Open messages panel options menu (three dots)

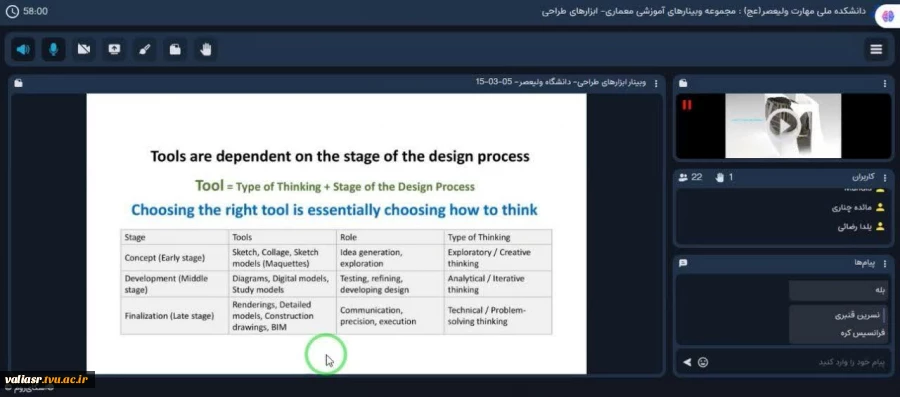885,263
